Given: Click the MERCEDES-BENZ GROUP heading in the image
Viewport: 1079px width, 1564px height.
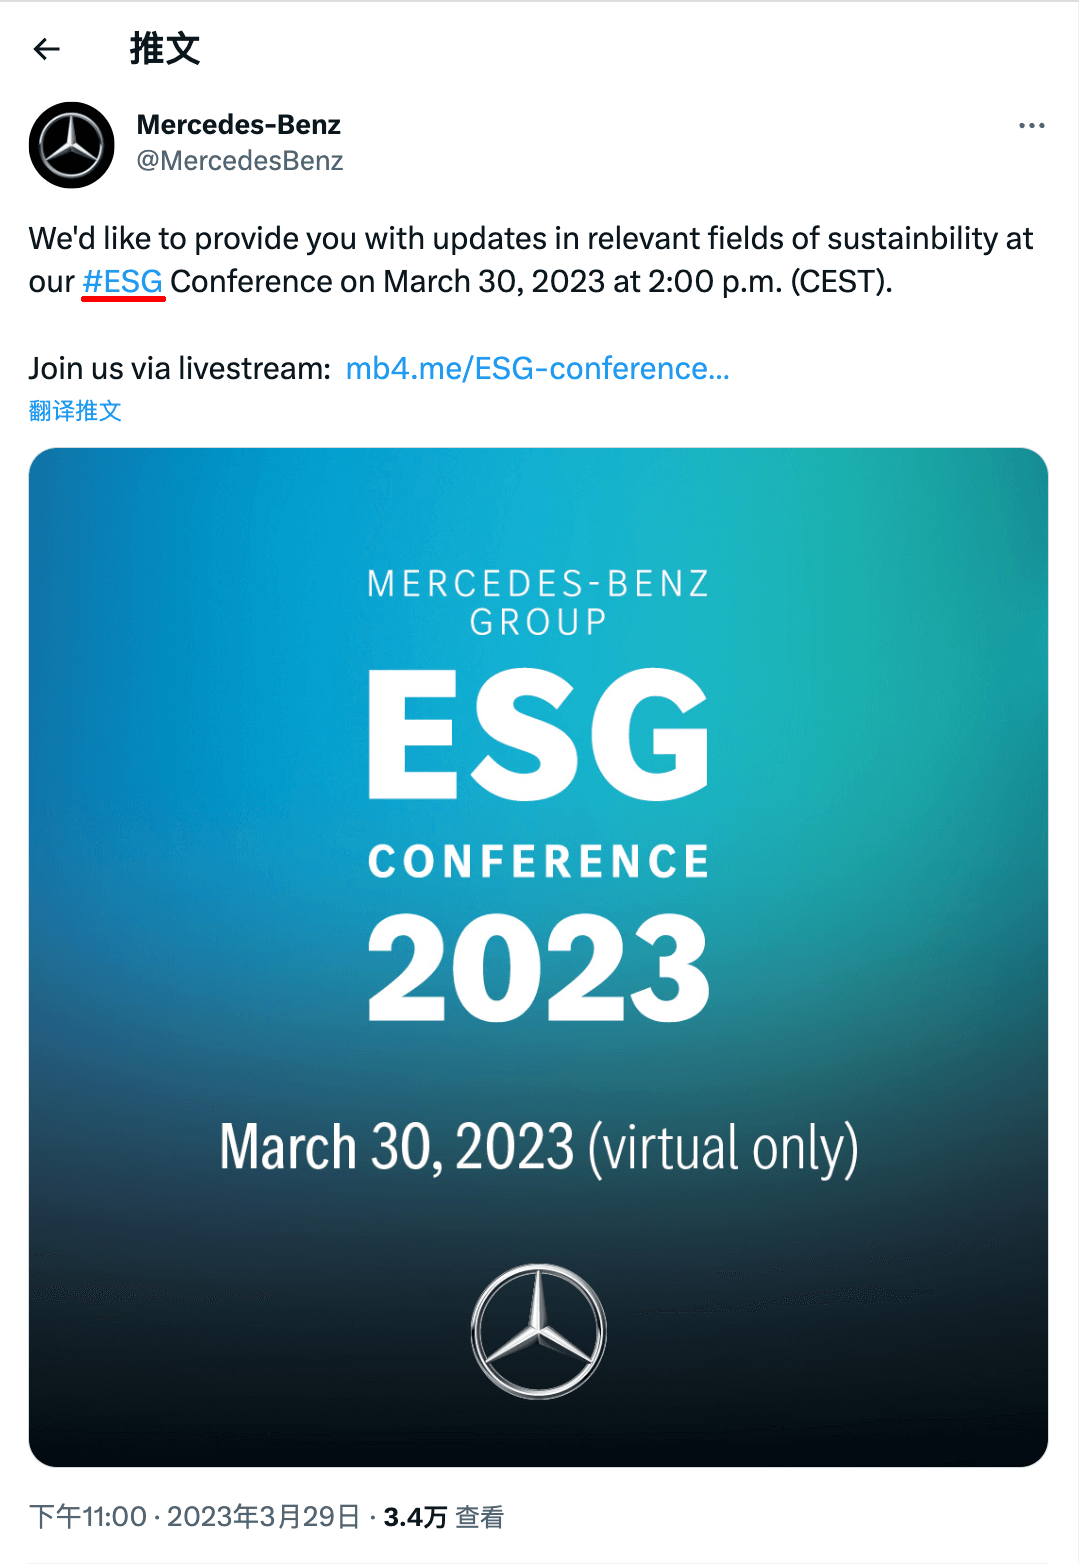Looking at the screenshot, I should coord(539,602).
